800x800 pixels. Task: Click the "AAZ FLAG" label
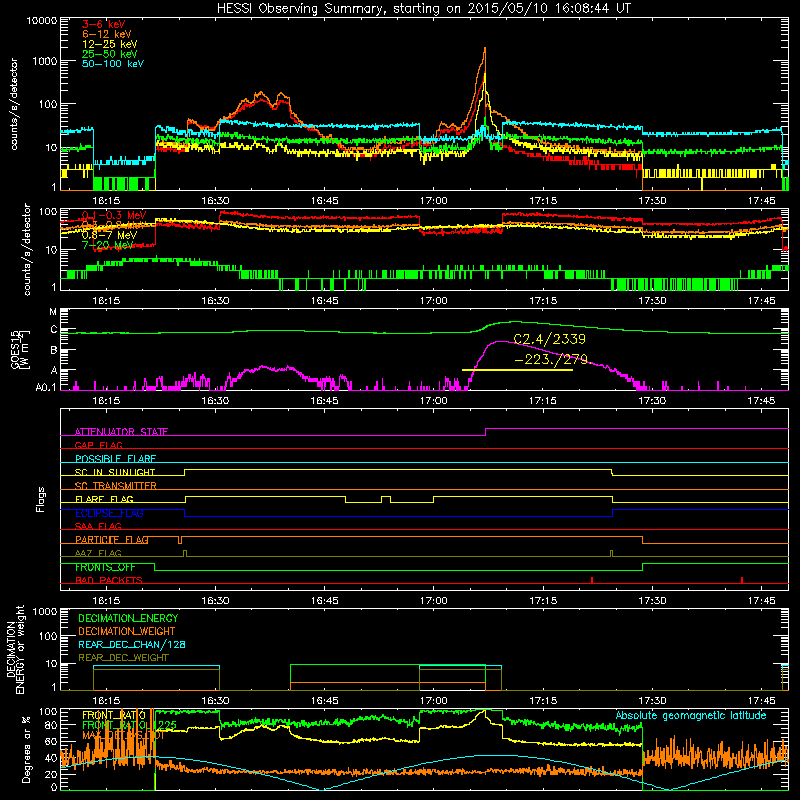98,554
